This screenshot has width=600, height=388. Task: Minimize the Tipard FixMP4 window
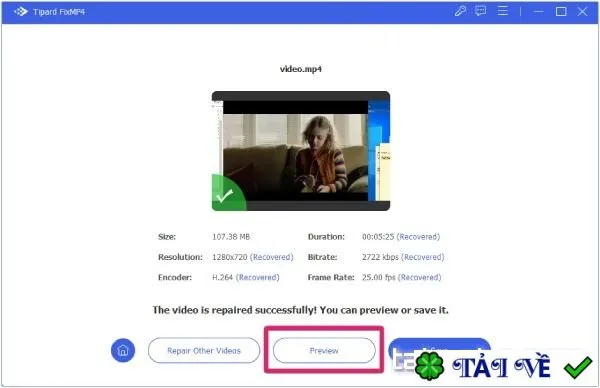(x=539, y=11)
